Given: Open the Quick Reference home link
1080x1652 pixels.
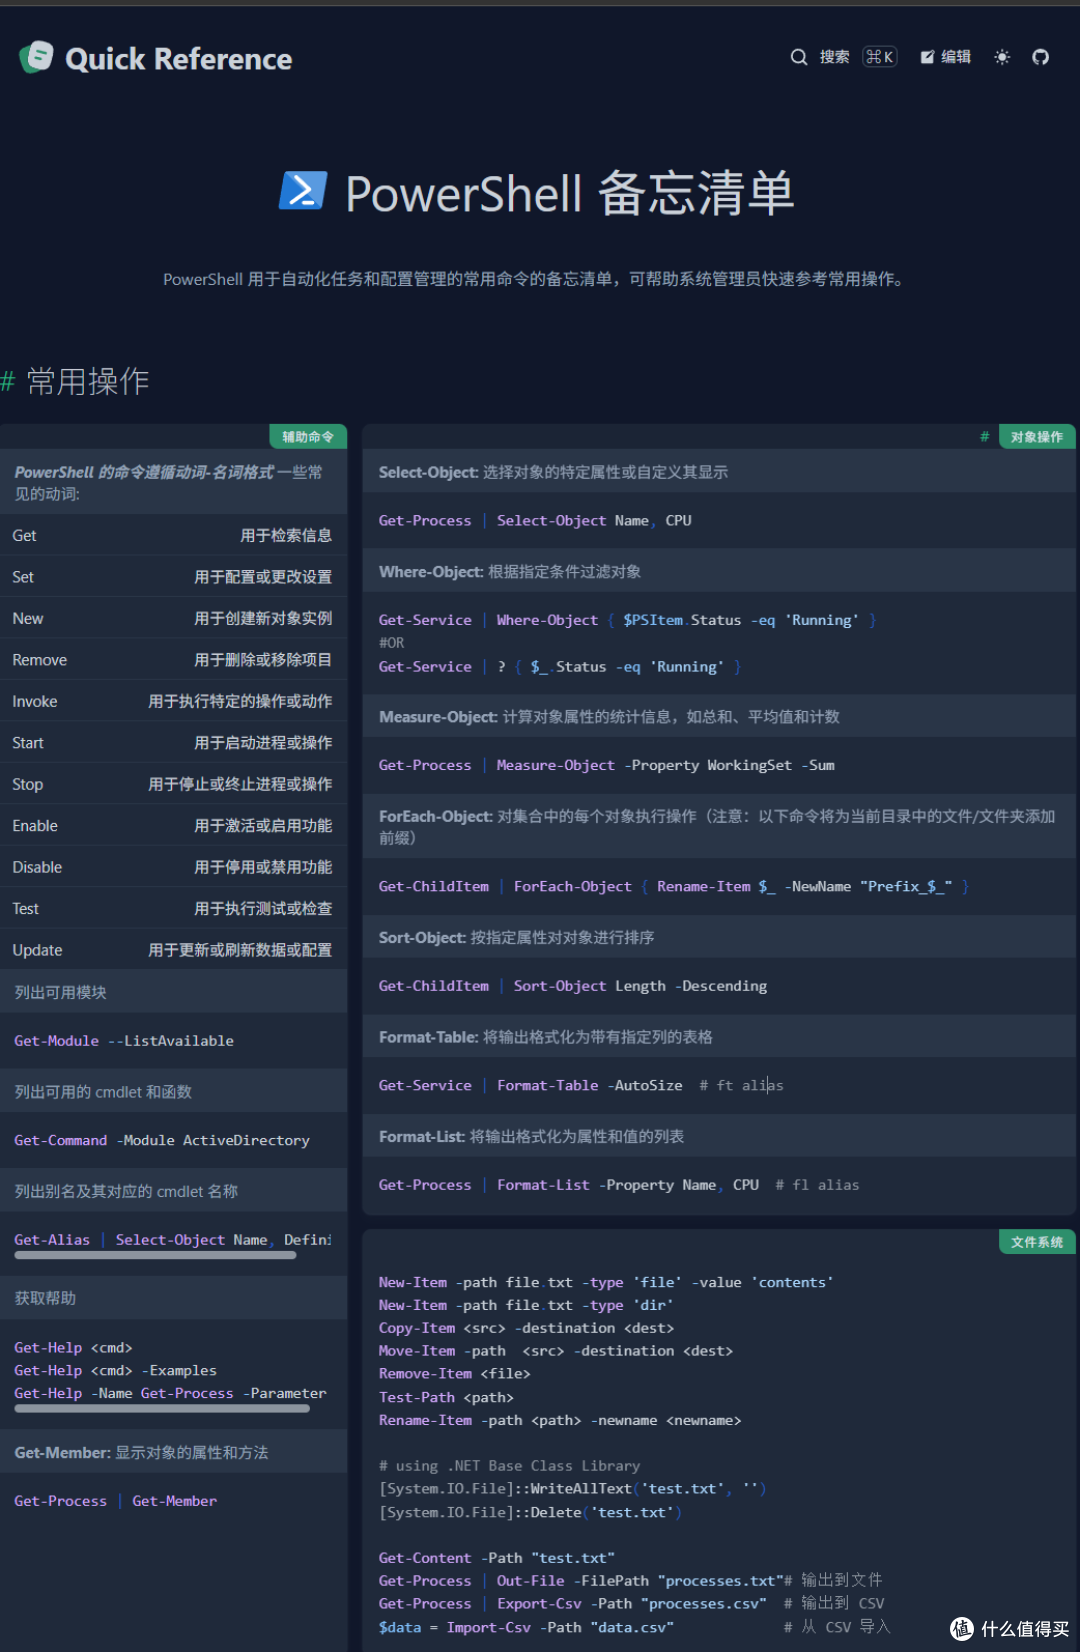Looking at the screenshot, I should point(156,59).
